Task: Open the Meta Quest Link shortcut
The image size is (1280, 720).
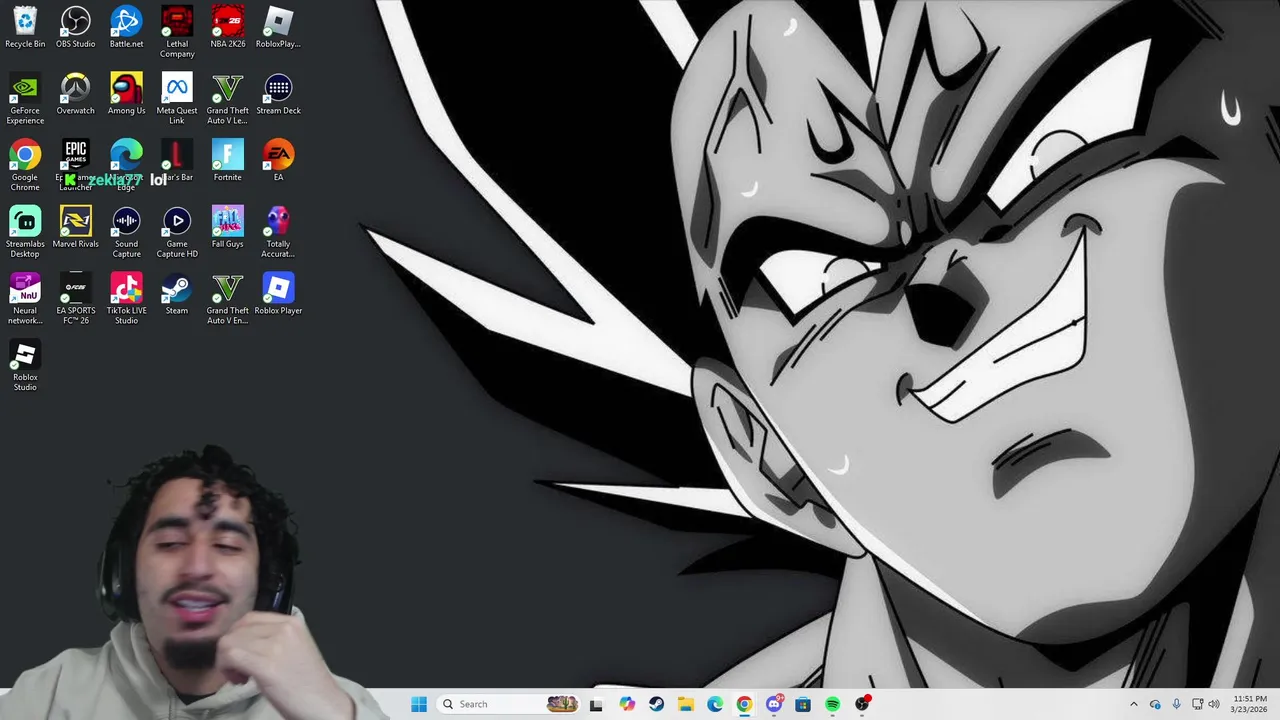Action: (x=177, y=99)
